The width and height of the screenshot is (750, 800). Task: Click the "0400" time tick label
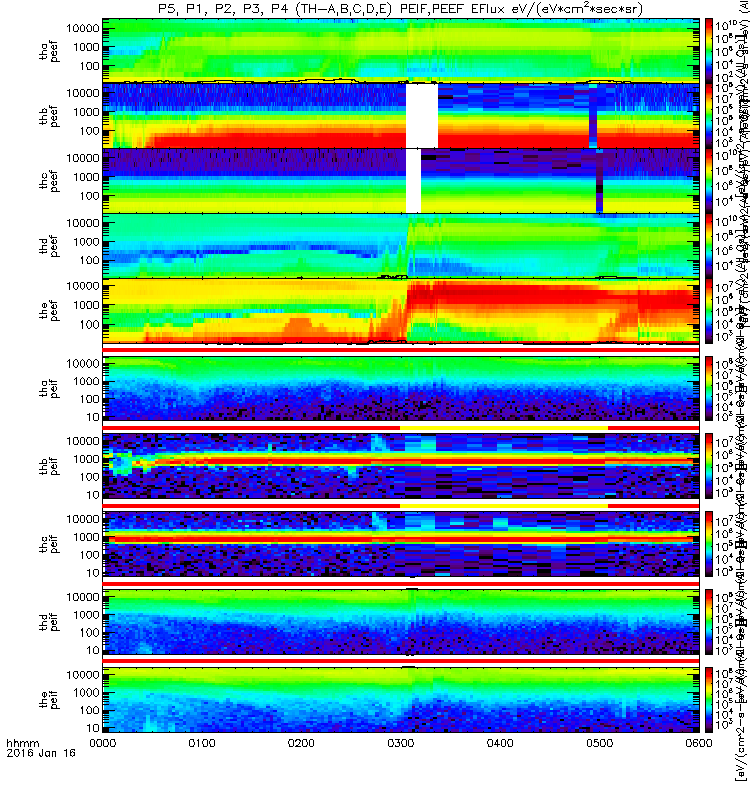tap(501, 743)
